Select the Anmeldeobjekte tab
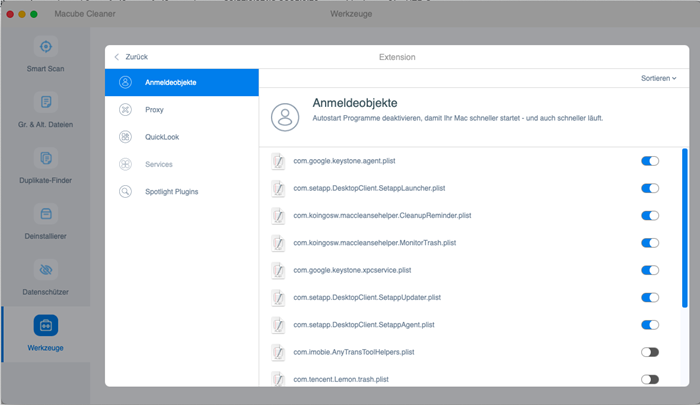700x405 pixels. coord(182,82)
